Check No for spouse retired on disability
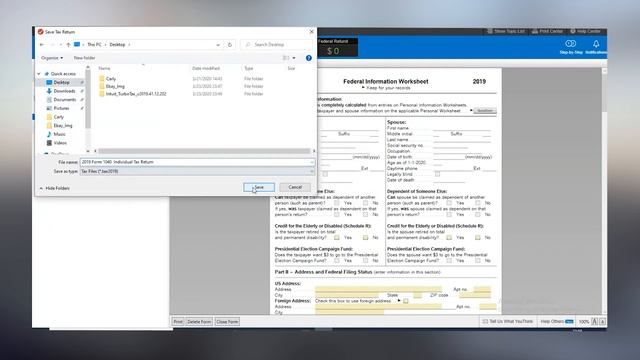This screenshot has width=640, height=360. [x=478, y=238]
